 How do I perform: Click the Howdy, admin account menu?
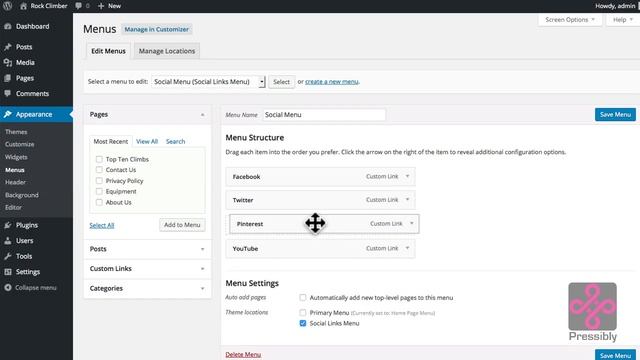(x=616, y=6)
